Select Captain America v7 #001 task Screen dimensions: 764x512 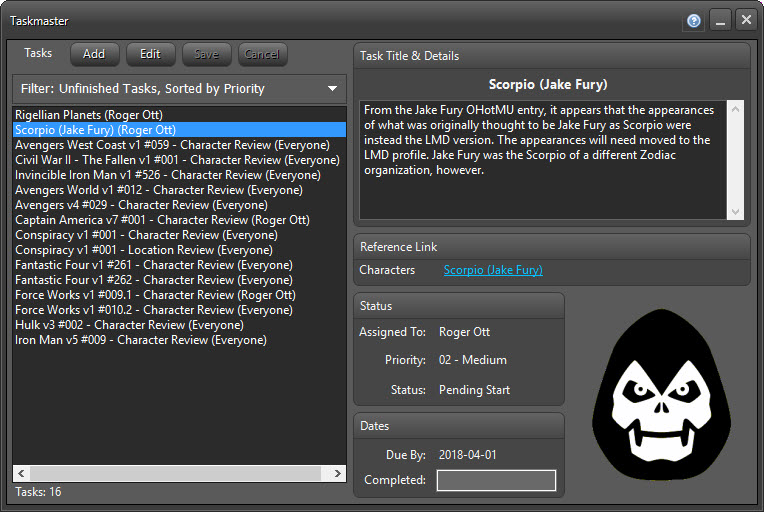(179, 220)
